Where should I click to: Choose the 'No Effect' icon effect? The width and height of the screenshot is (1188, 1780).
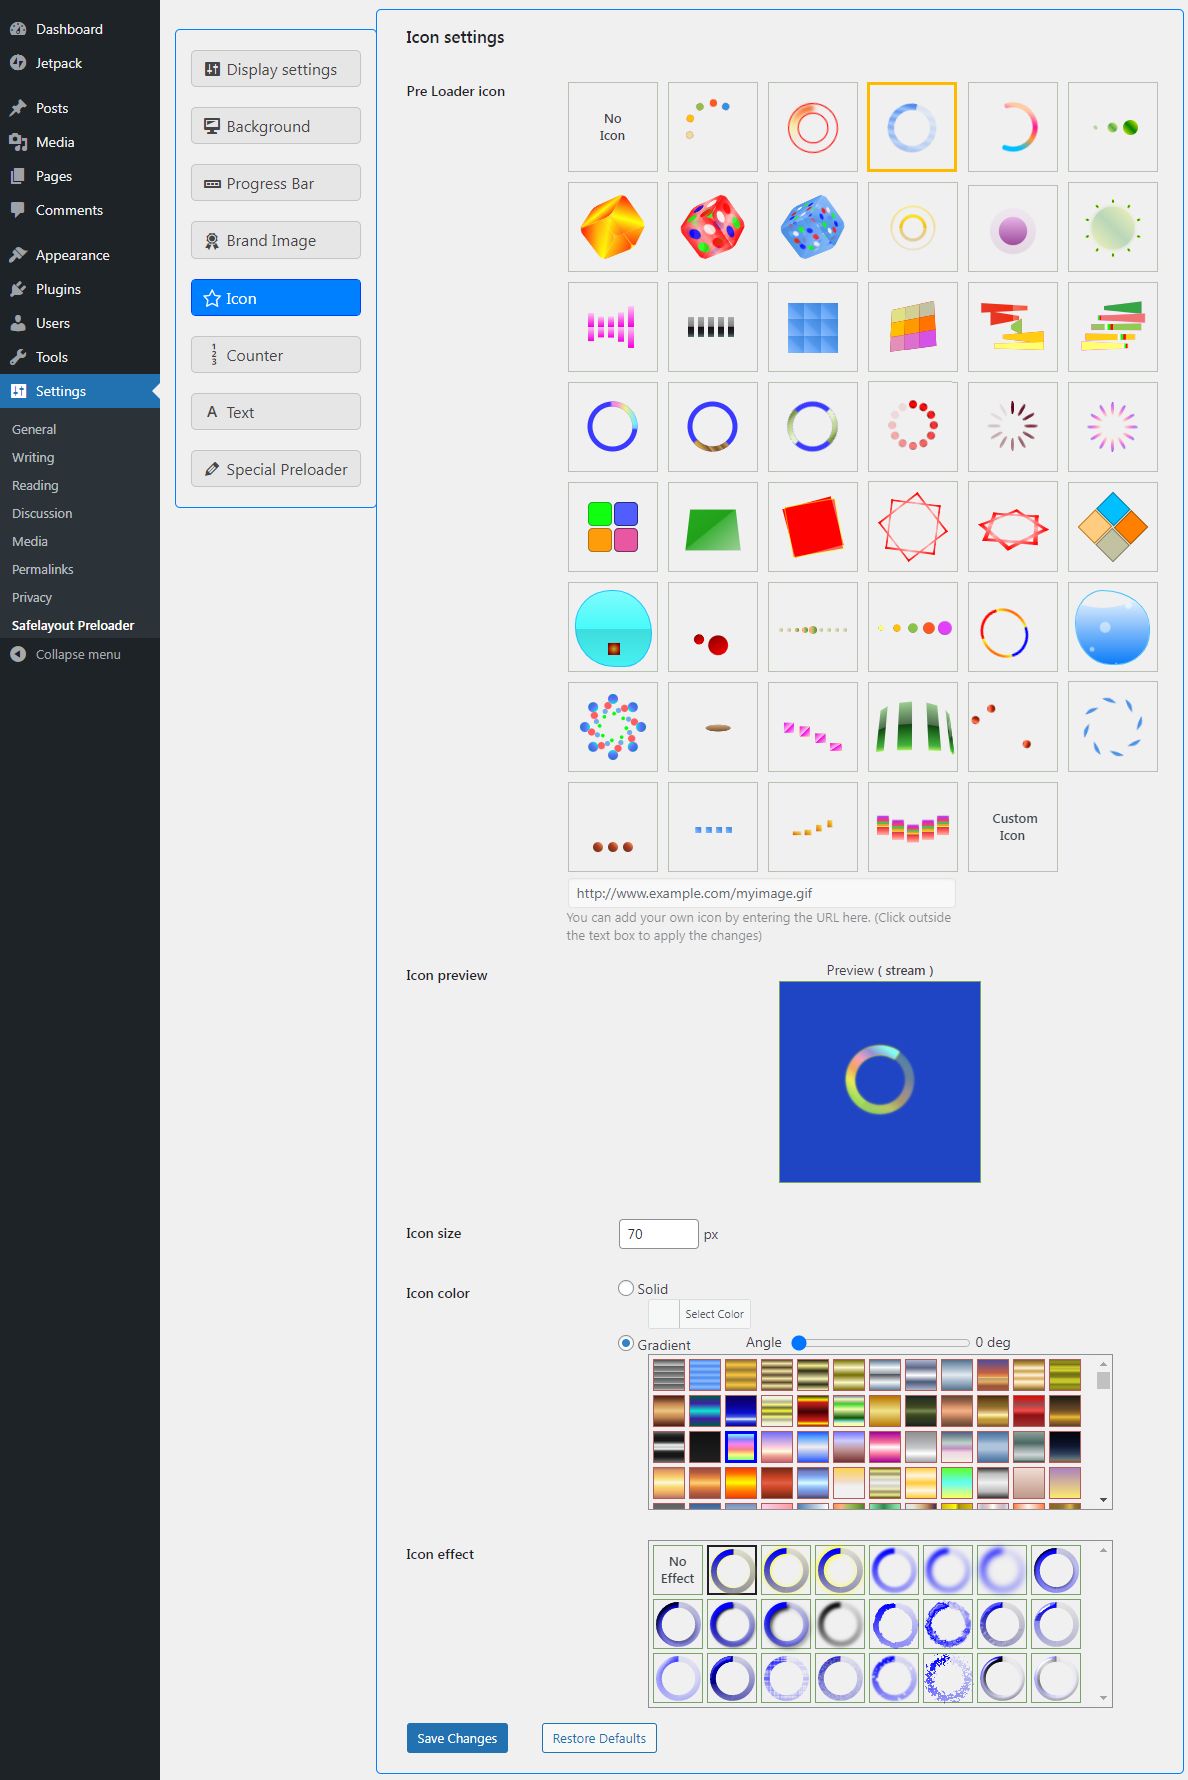pos(678,1570)
